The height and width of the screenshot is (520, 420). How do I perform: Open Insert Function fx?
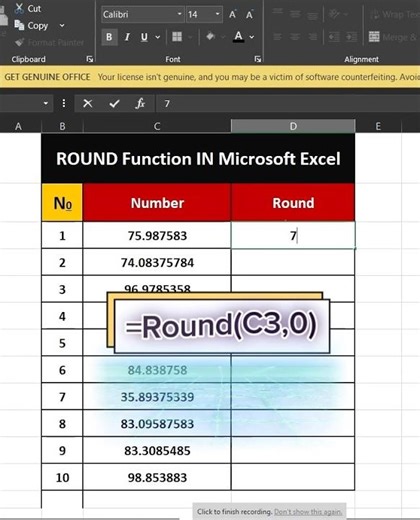140,104
